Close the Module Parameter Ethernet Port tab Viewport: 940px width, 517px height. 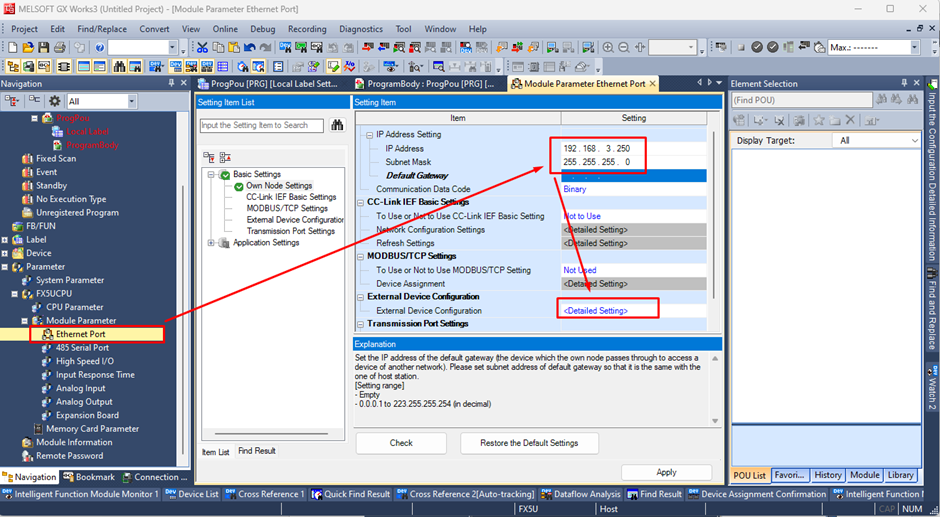(x=653, y=84)
